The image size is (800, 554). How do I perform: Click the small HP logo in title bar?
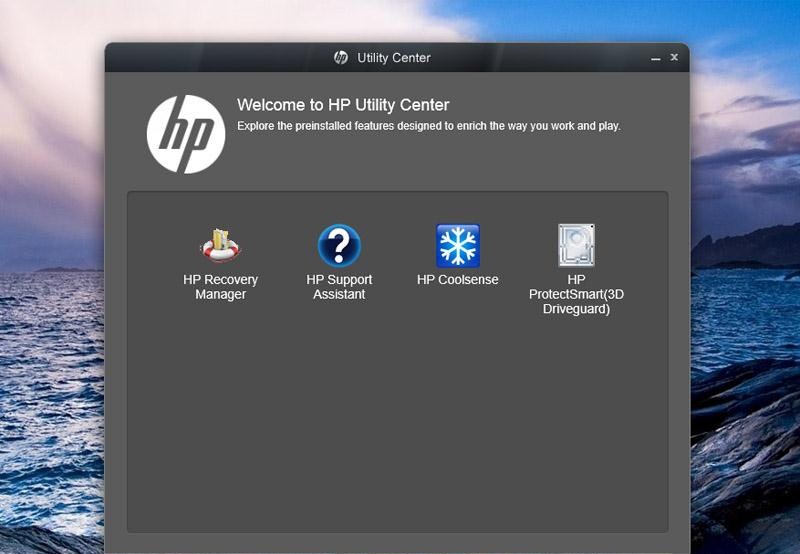341,58
